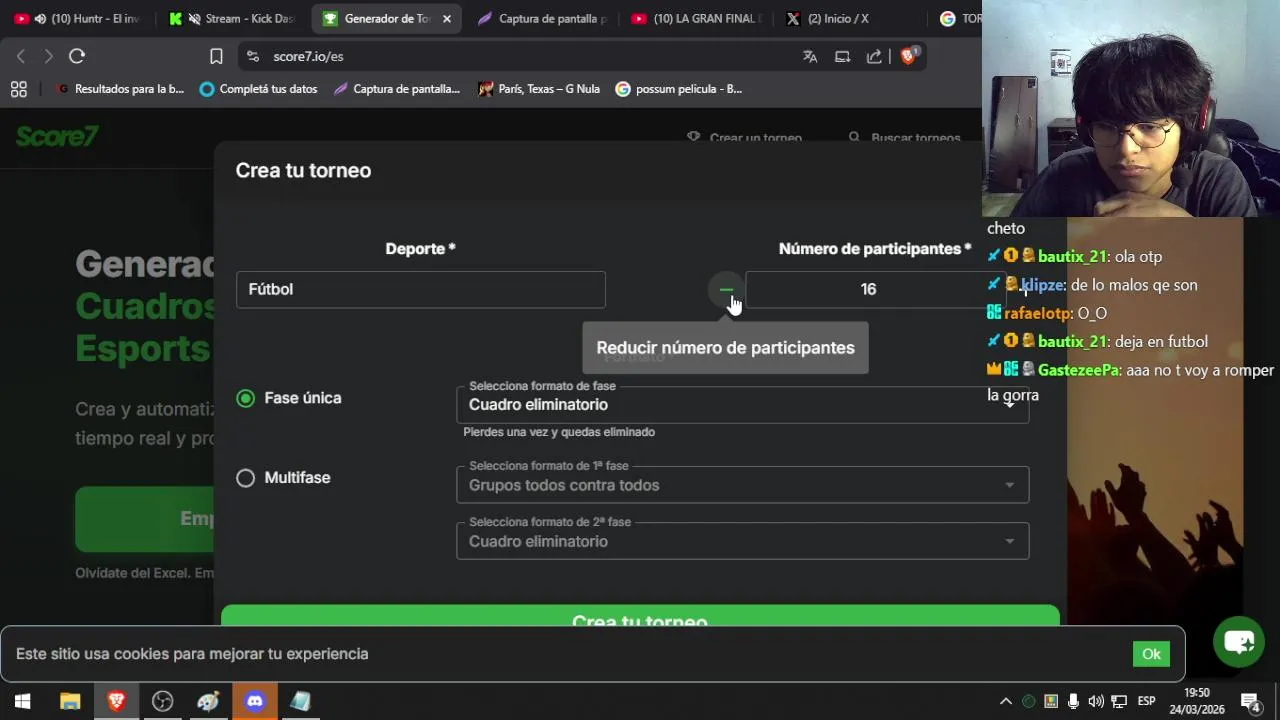1280x720 pixels.
Task: Click the klipze username in chat
Action: [1042, 285]
